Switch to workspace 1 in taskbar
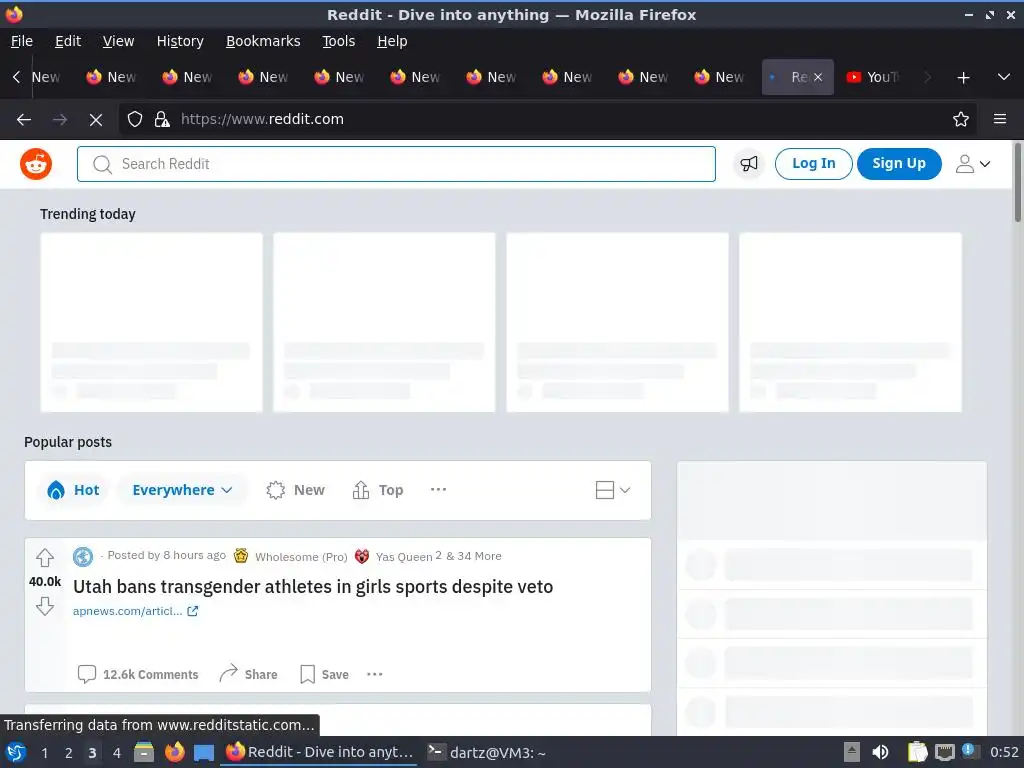The width and height of the screenshot is (1024, 768). click(x=44, y=753)
